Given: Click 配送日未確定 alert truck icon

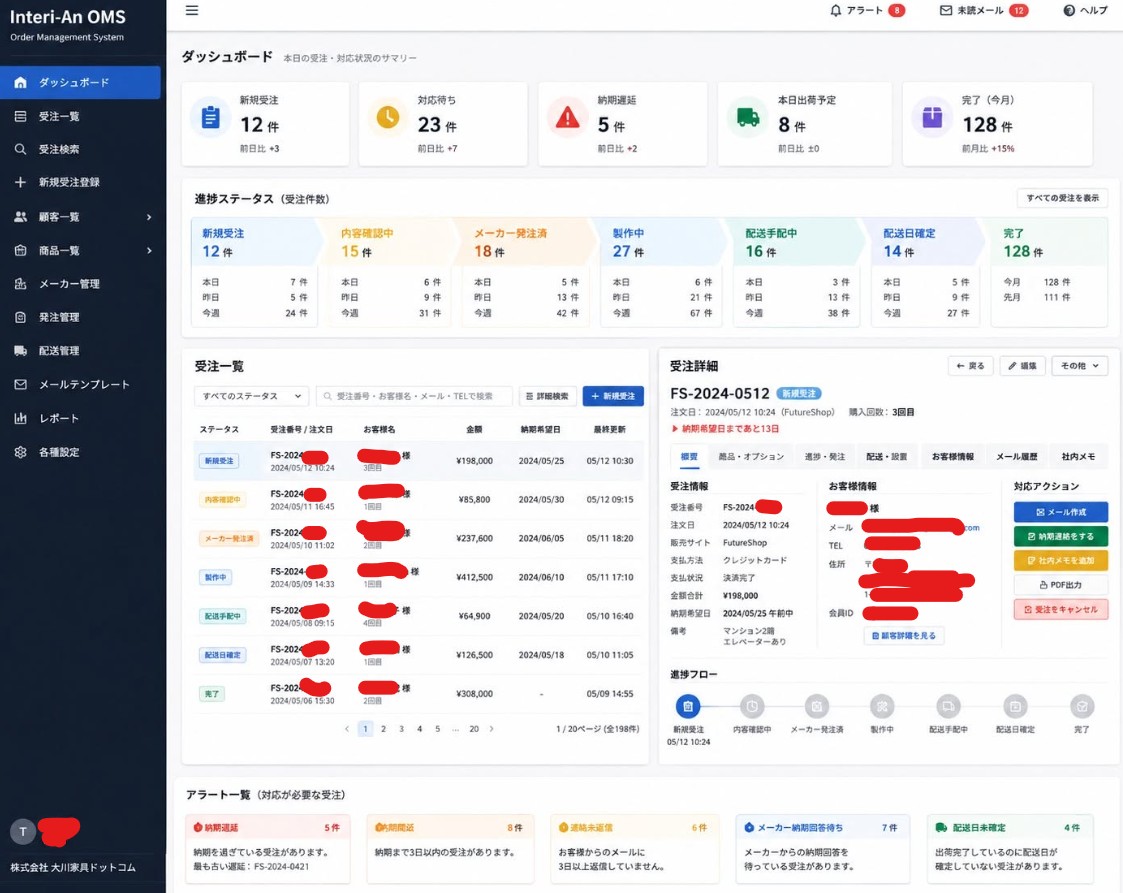Looking at the screenshot, I should (x=941, y=828).
